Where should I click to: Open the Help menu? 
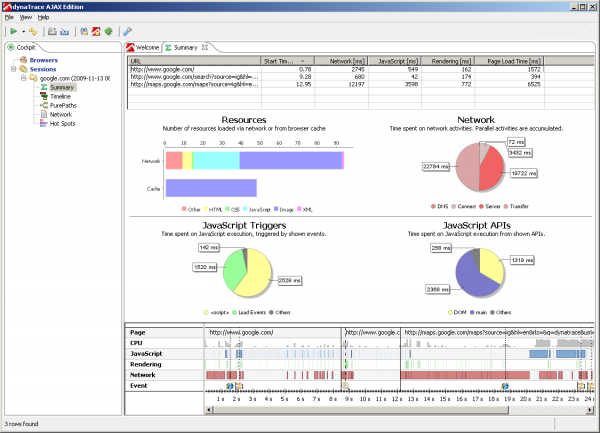(x=43, y=17)
